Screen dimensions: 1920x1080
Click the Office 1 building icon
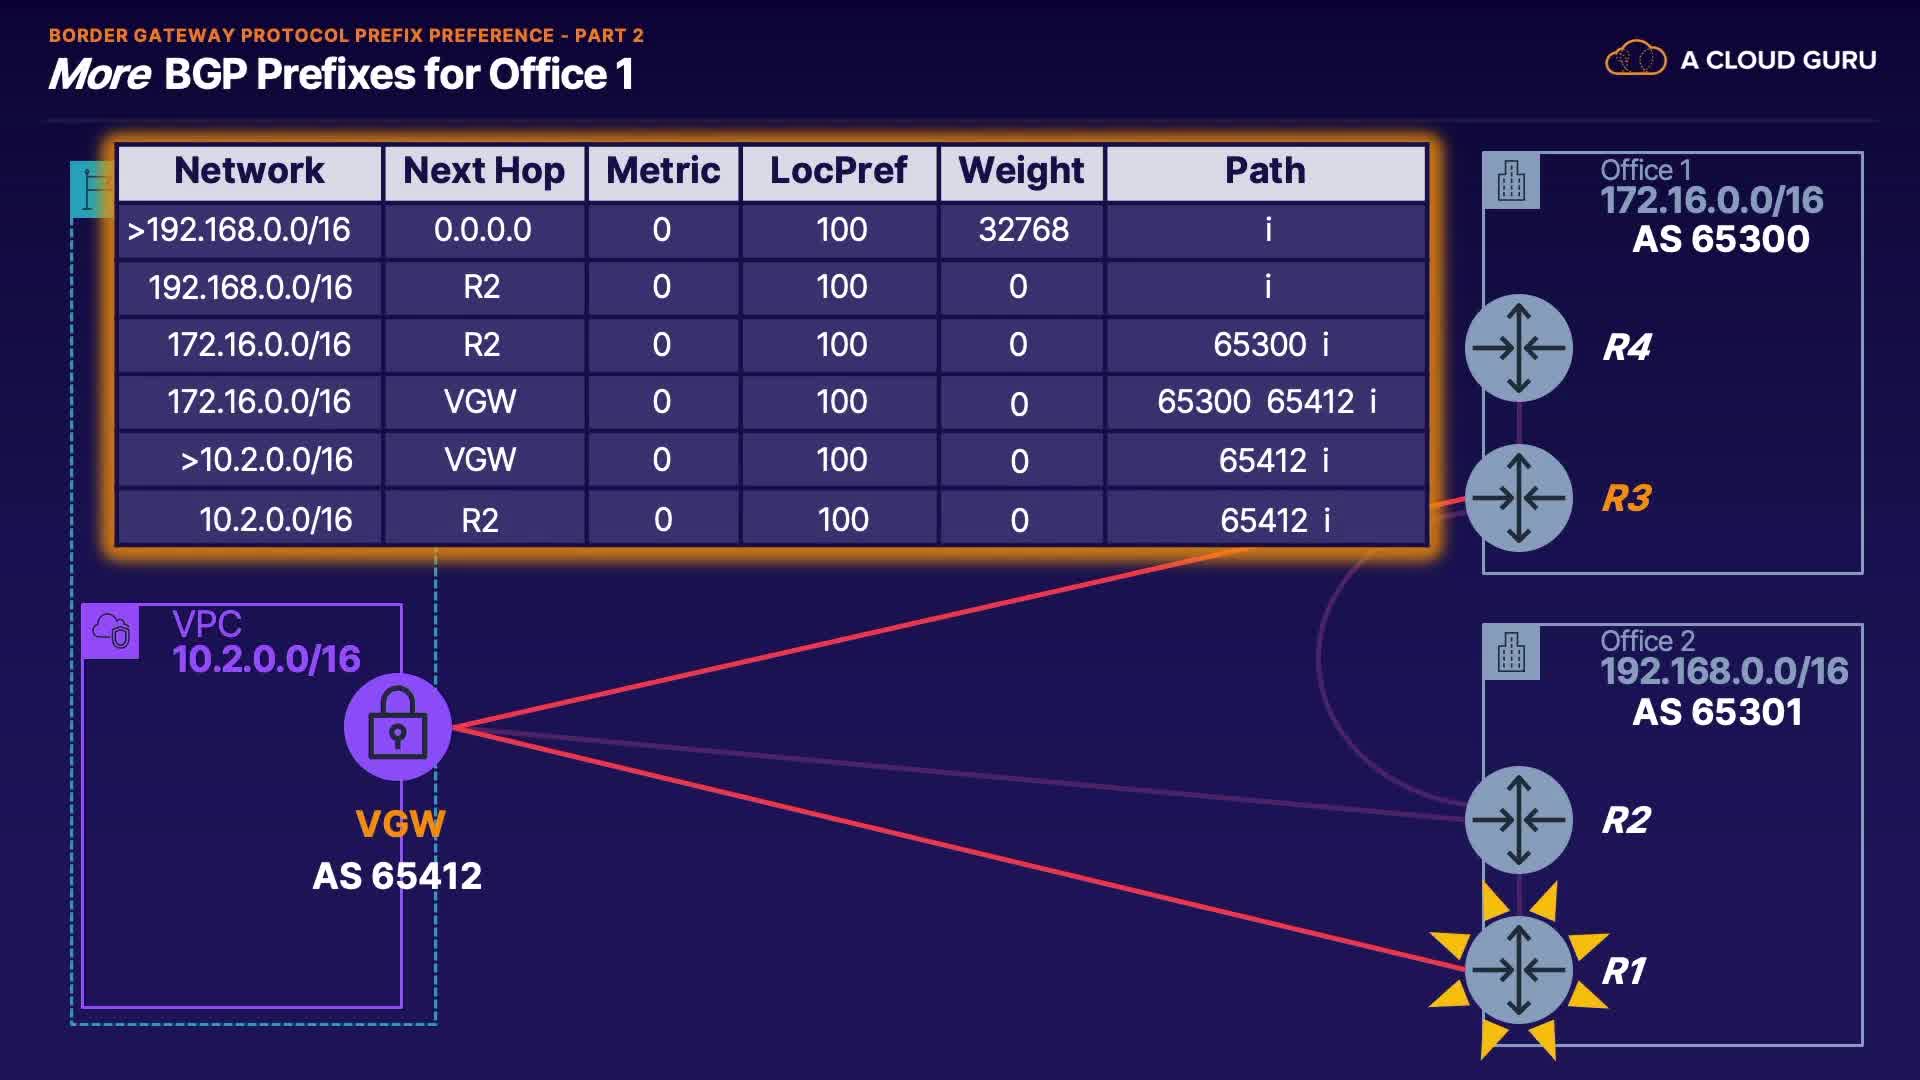[1511, 181]
